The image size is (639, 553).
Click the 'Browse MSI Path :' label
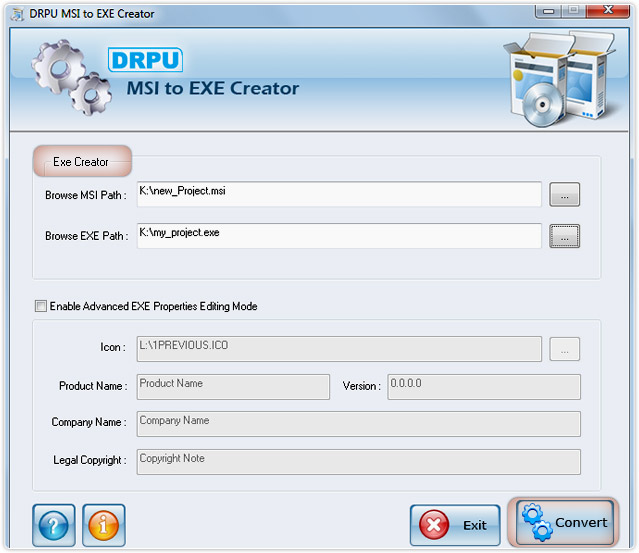86,195
